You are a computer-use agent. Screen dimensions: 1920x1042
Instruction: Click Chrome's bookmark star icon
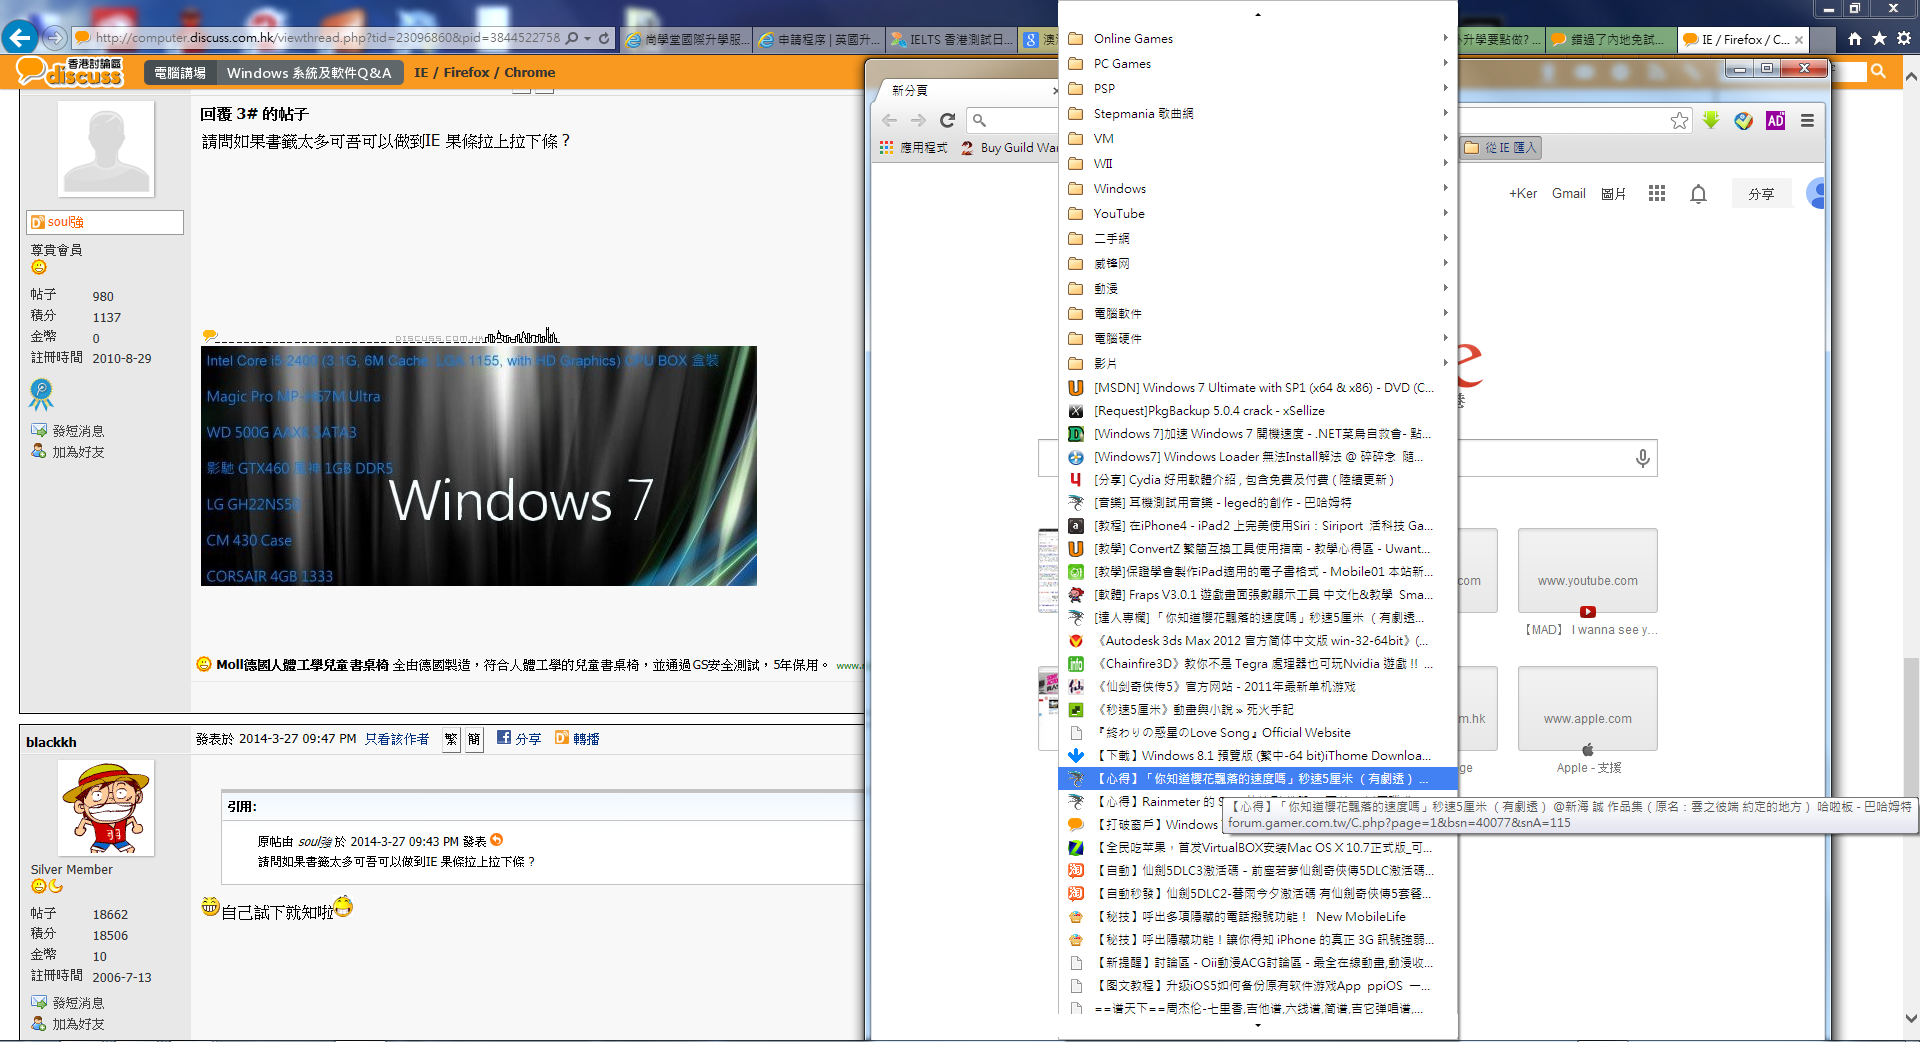pos(1679,121)
